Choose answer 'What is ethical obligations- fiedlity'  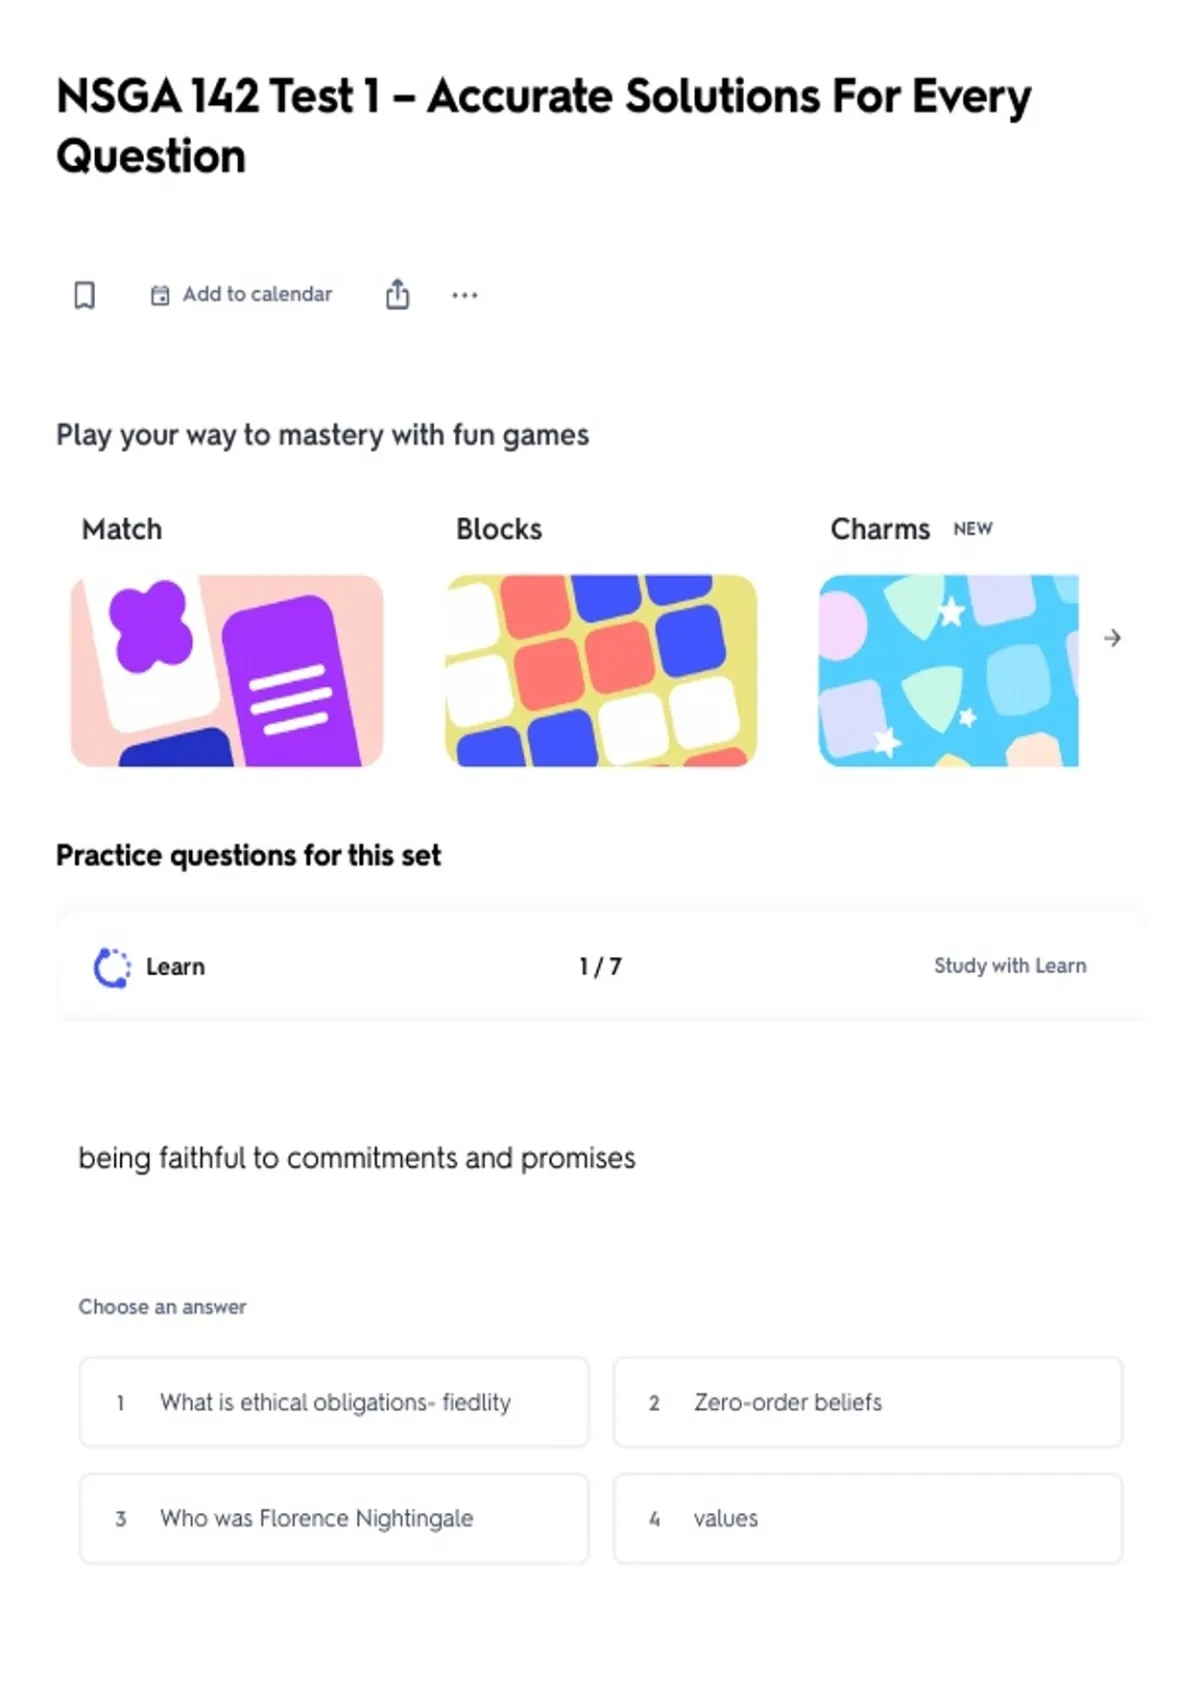[334, 1402]
